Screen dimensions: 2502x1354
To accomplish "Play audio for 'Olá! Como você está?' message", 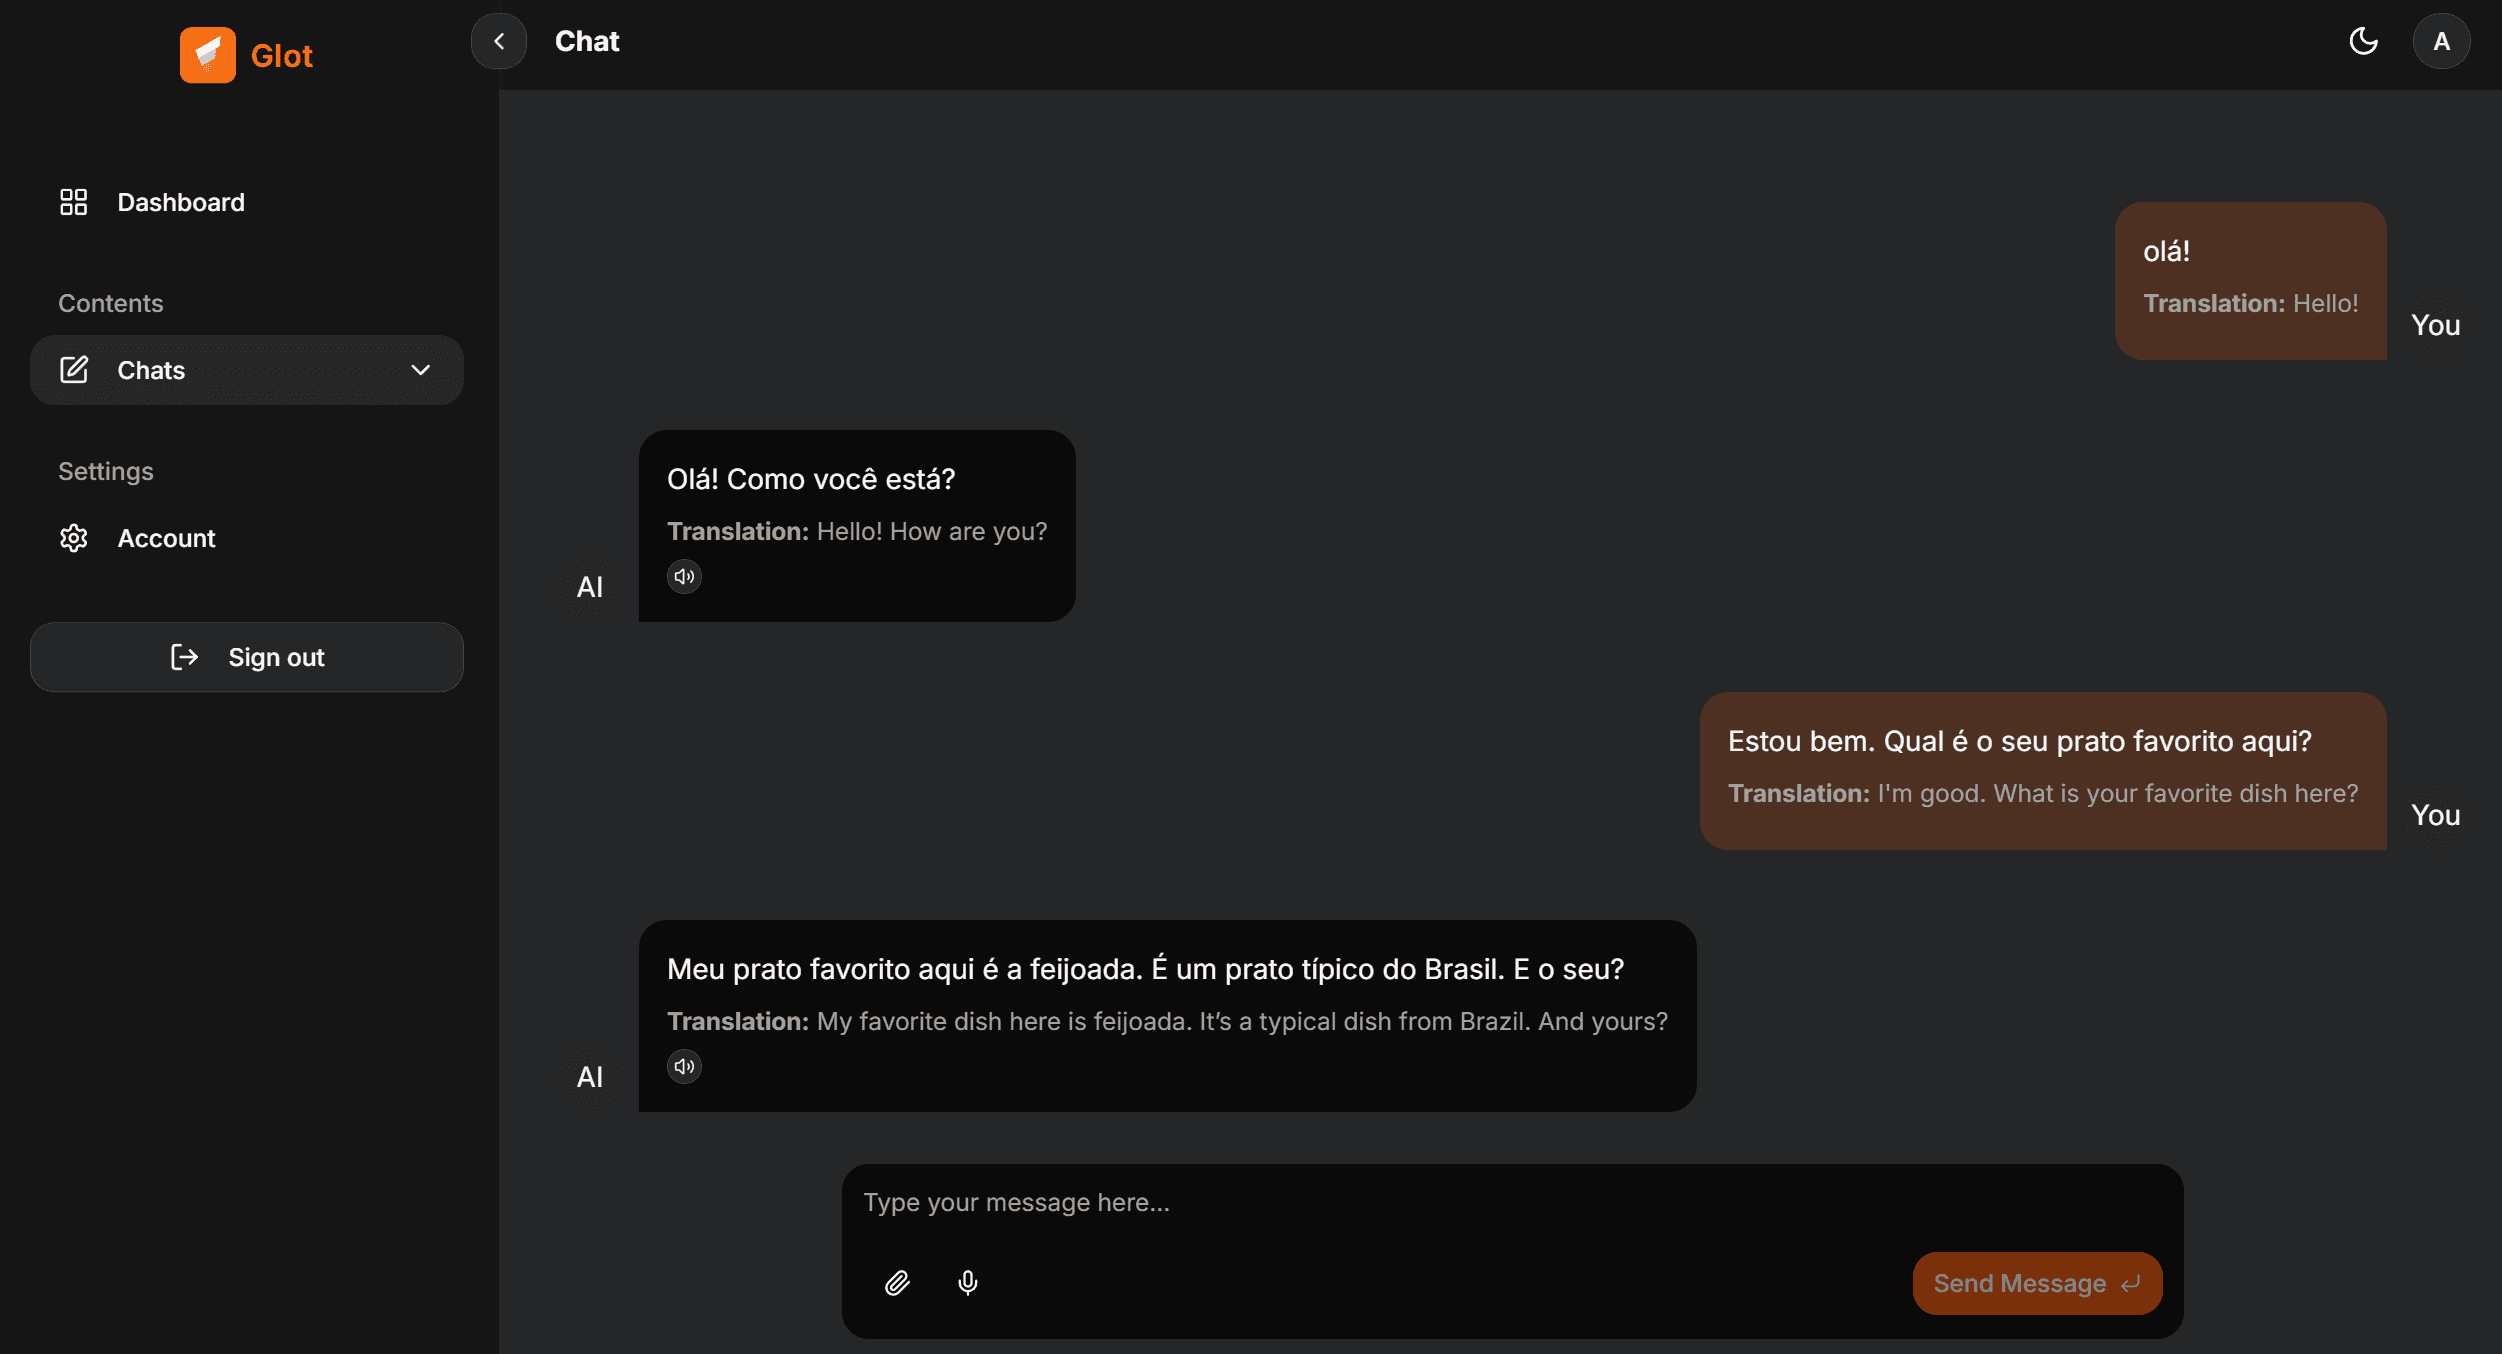I will [684, 576].
